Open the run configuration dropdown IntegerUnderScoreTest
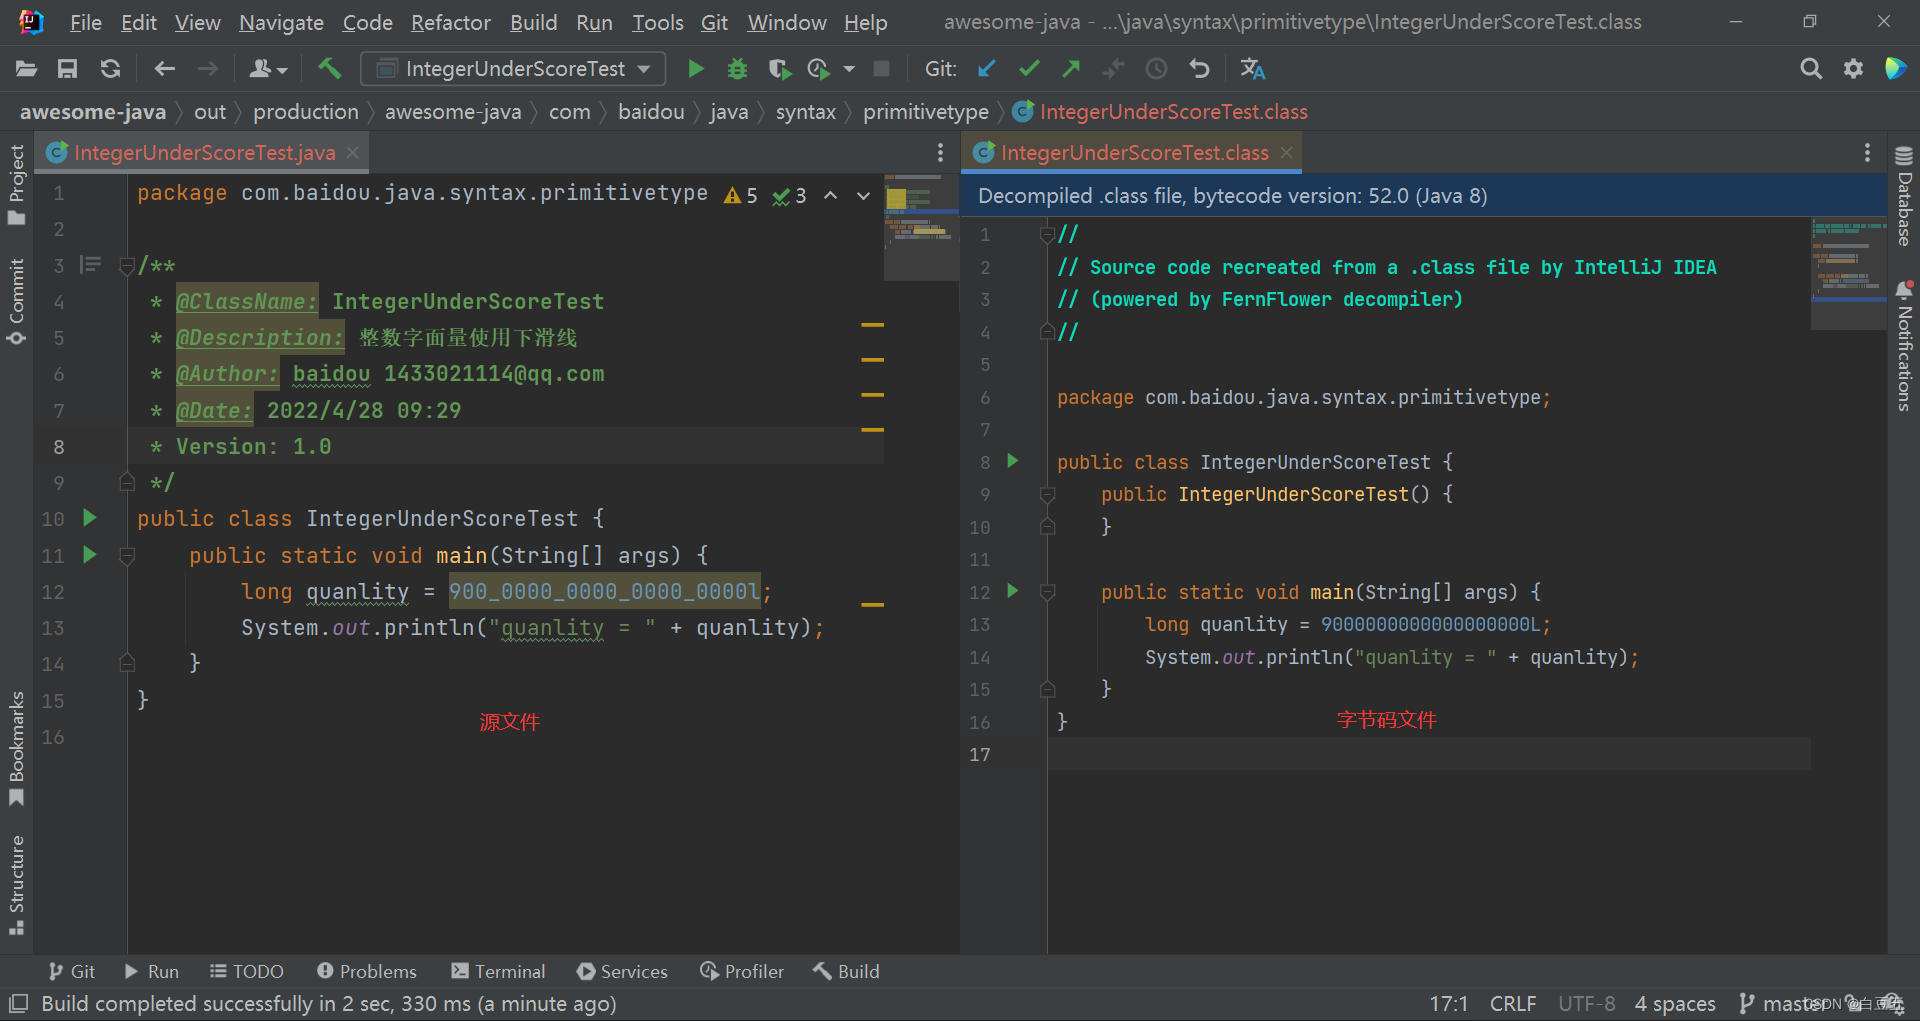The height and width of the screenshot is (1021, 1920). 513,69
